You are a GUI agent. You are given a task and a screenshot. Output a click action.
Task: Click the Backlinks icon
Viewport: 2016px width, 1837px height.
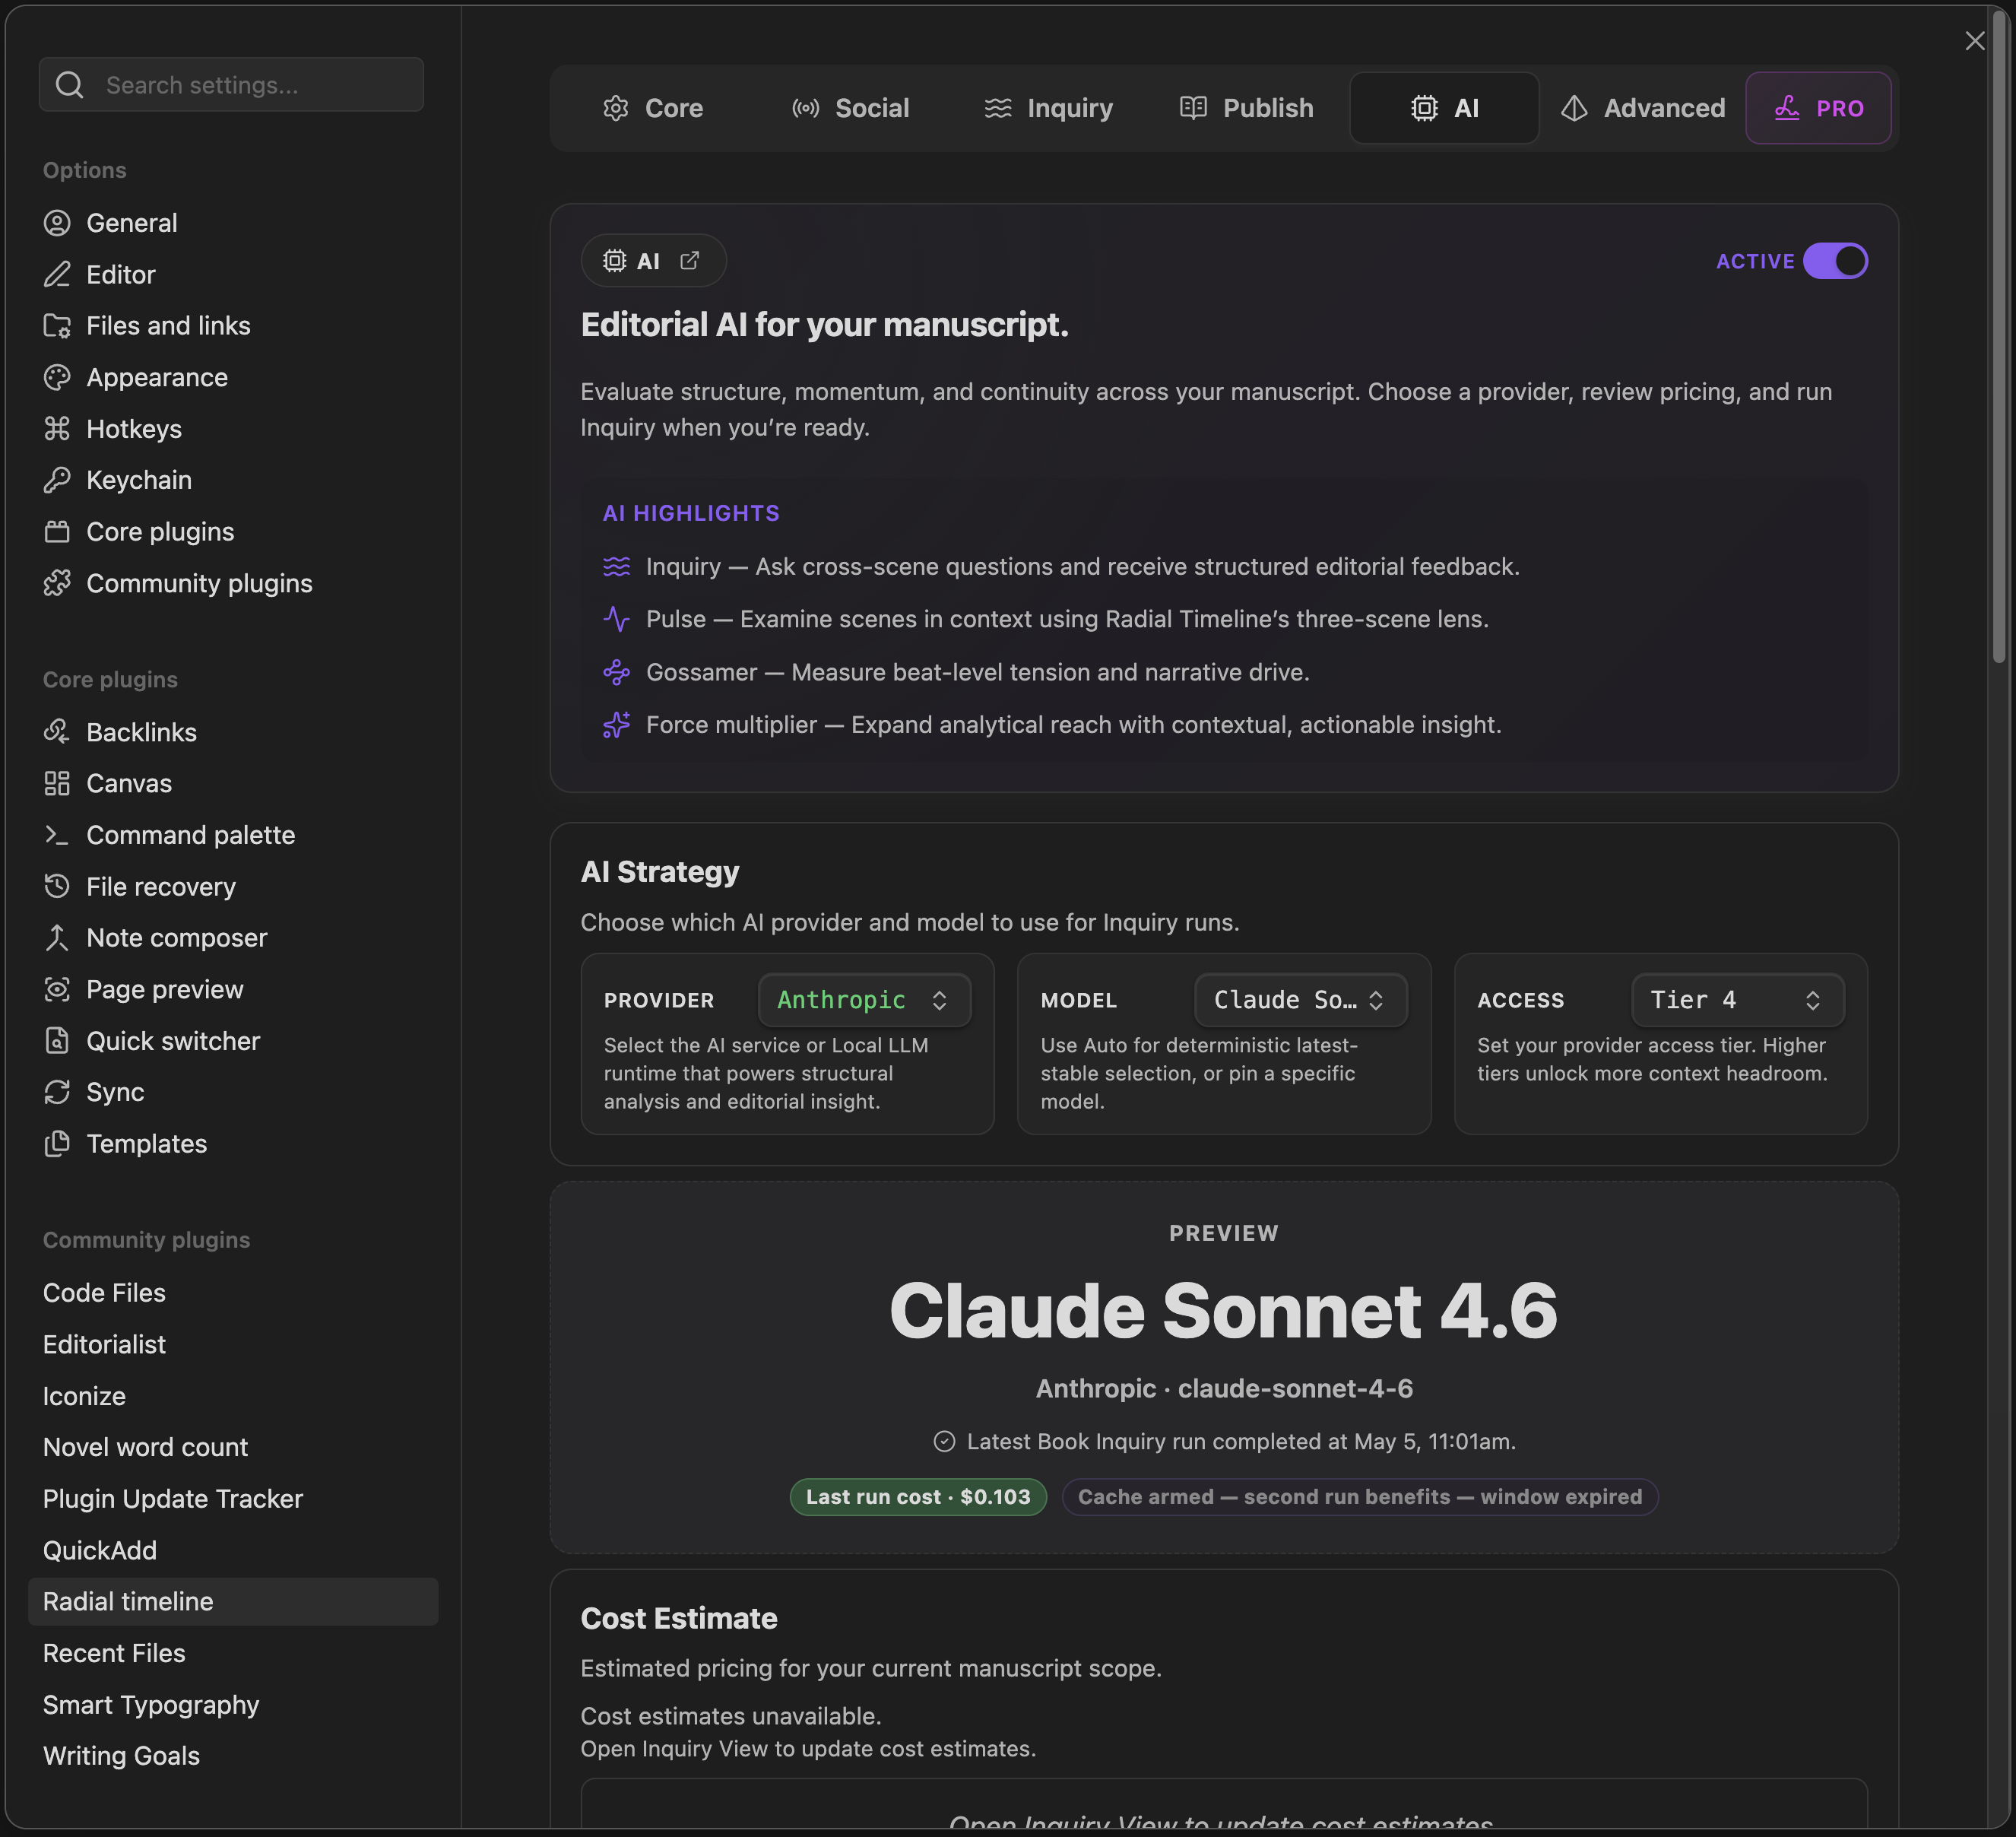[57, 732]
